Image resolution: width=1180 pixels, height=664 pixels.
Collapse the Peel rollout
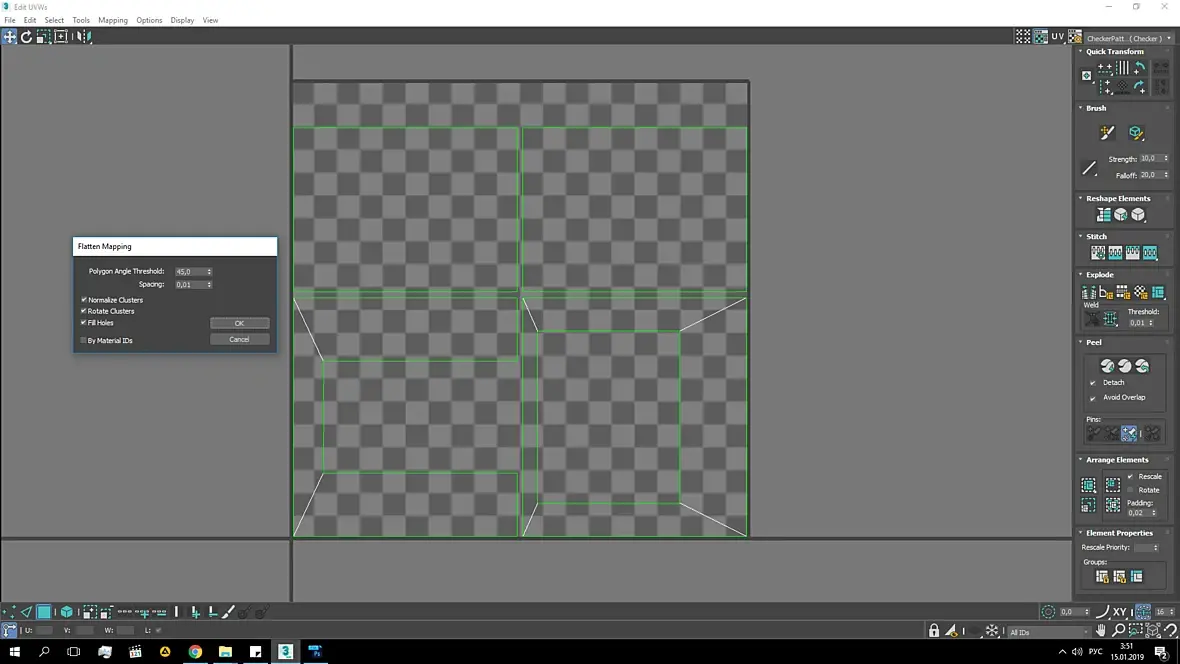click(1081, 342)
